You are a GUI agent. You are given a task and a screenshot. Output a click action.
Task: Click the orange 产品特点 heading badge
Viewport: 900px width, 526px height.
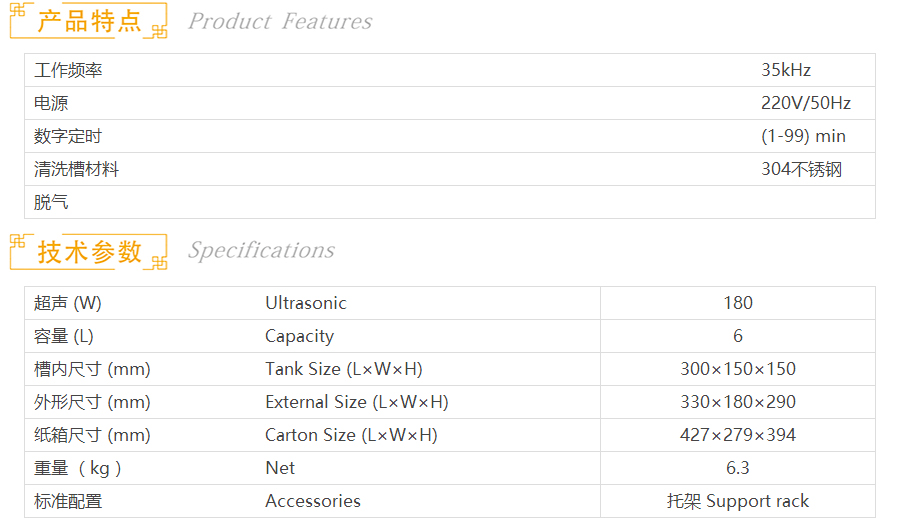click(x=89, y=21)
